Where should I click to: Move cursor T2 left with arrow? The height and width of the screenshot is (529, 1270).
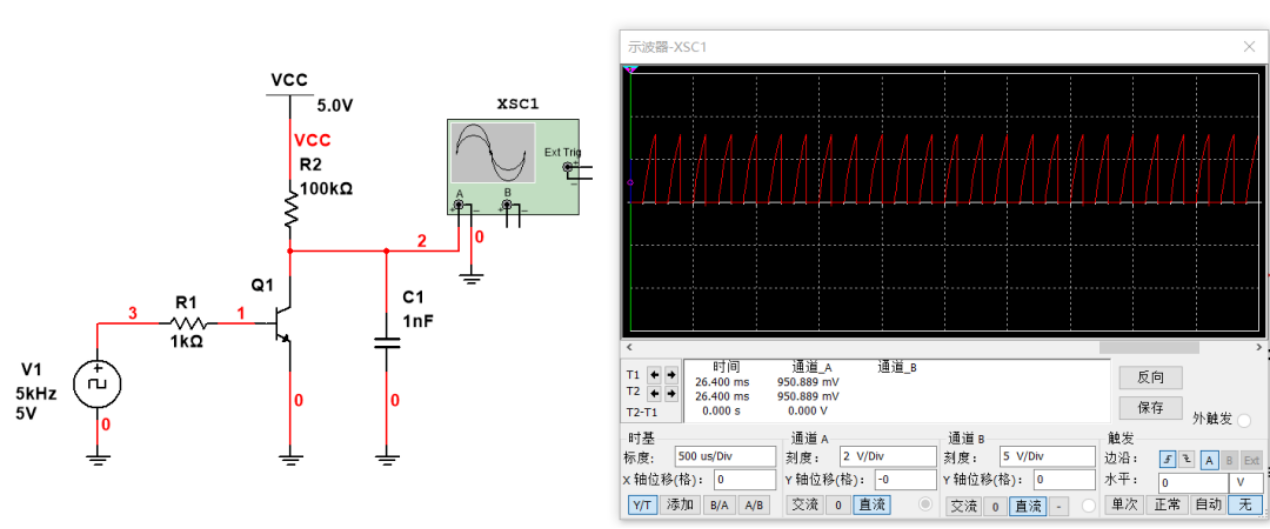(x=655, y=394)
